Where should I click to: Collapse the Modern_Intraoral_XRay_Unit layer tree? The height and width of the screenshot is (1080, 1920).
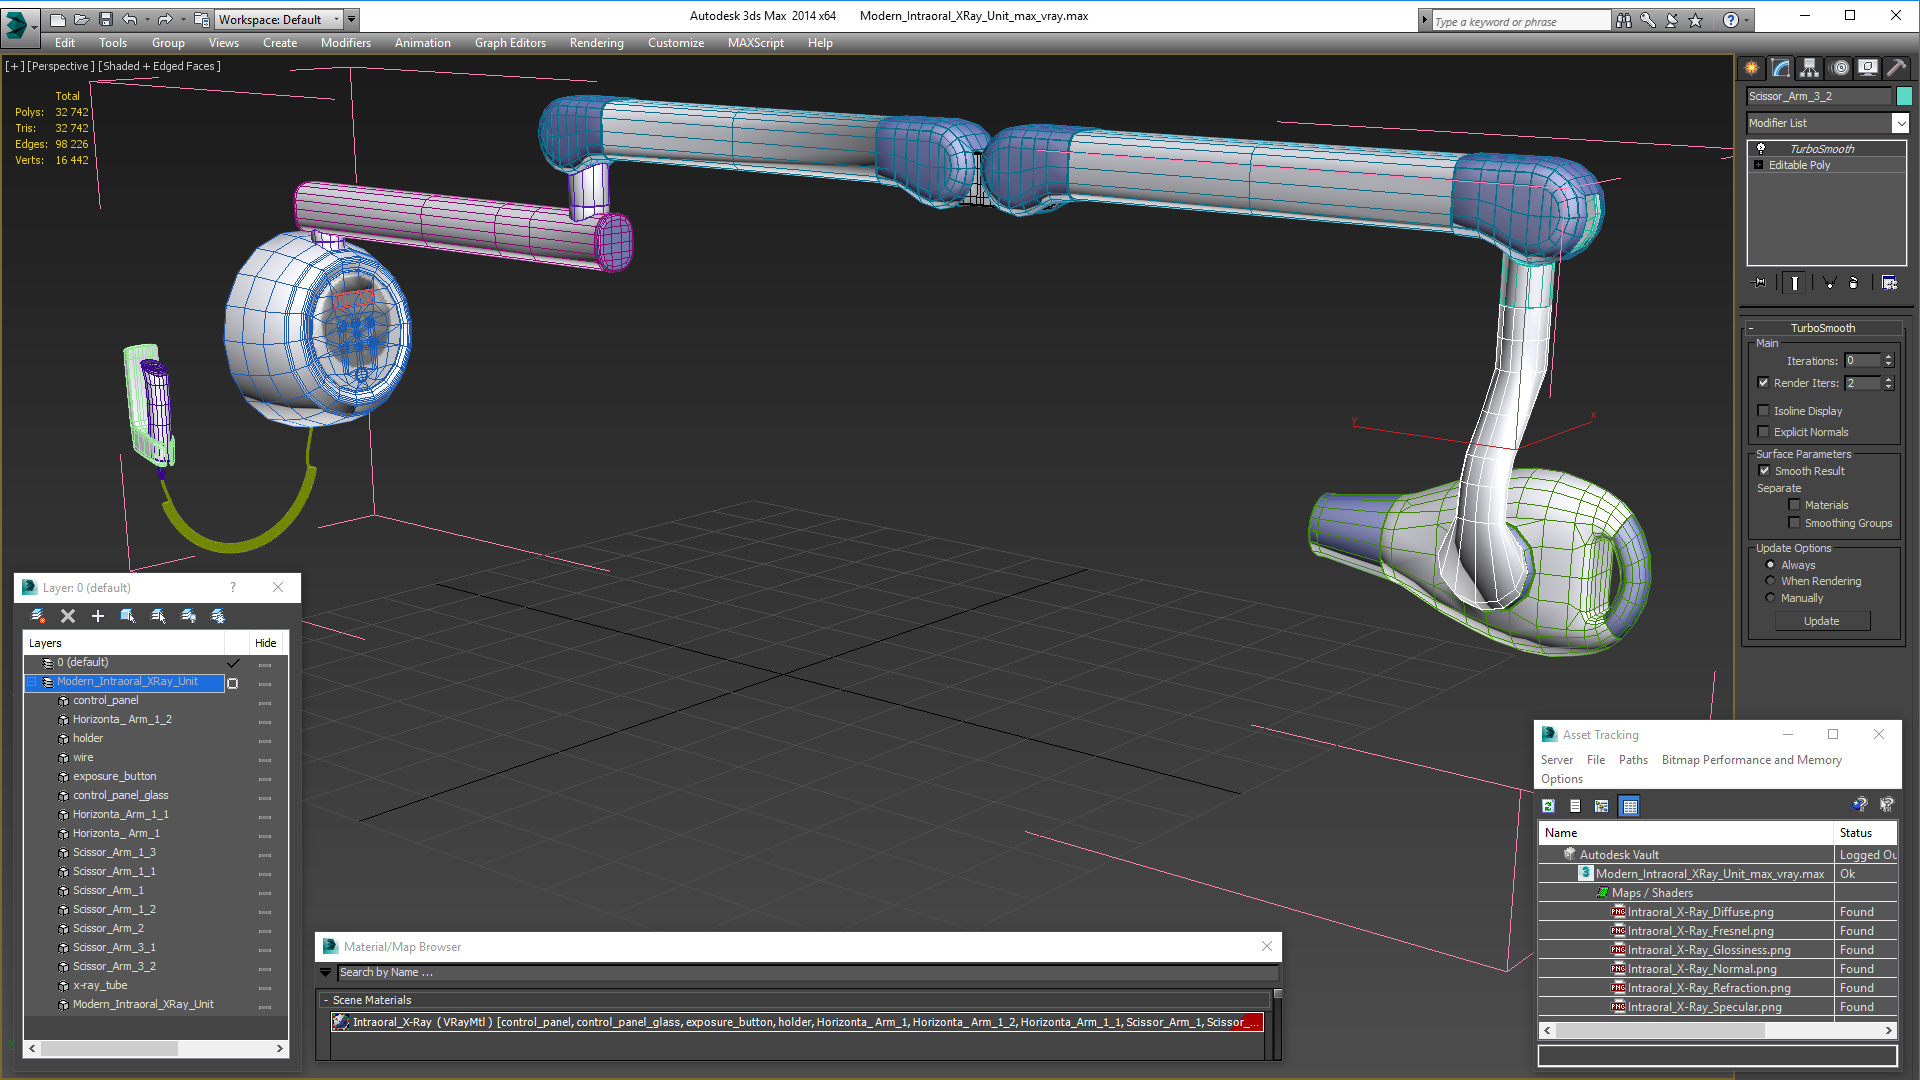[x=32, y=682]
